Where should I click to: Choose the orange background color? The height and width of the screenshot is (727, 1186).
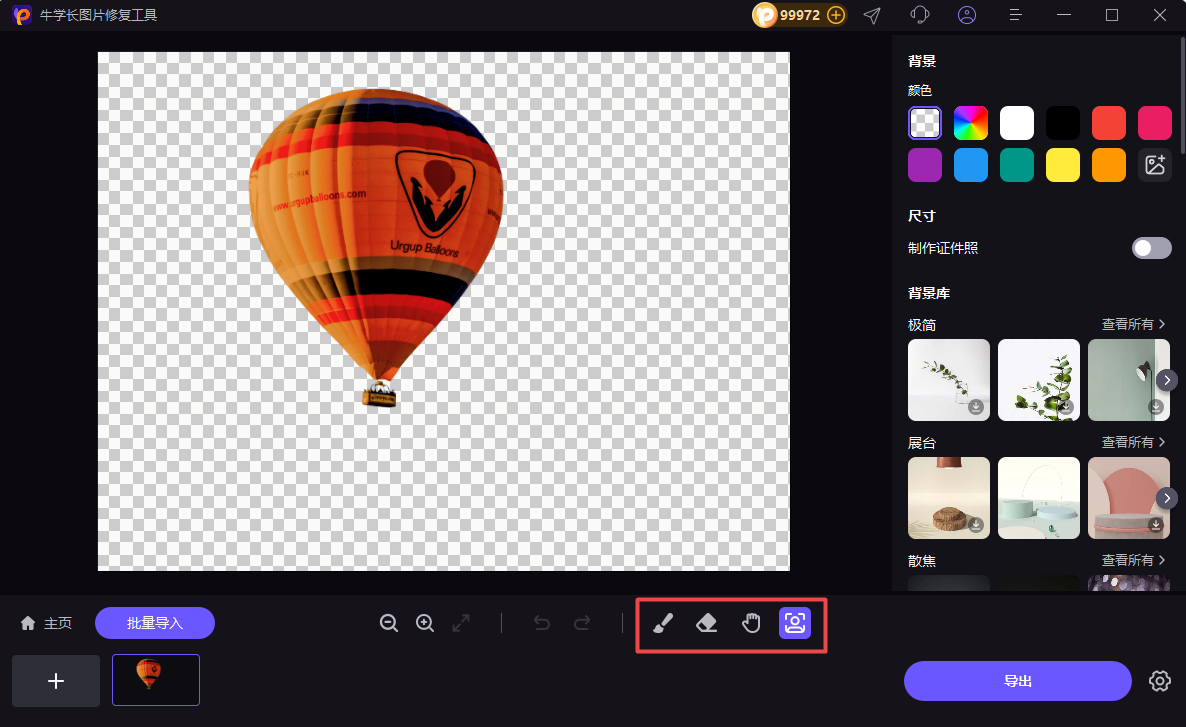click(x=1109, y=165)
